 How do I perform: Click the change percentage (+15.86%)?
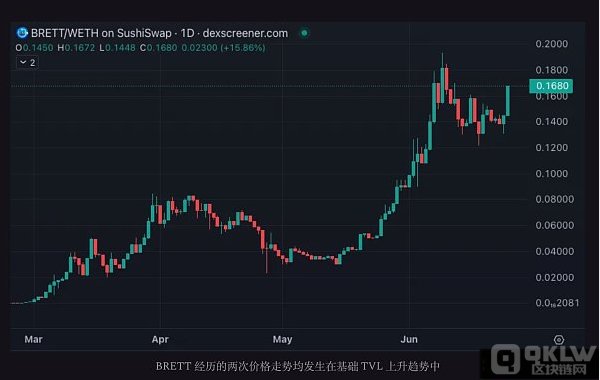pos(242,48)
